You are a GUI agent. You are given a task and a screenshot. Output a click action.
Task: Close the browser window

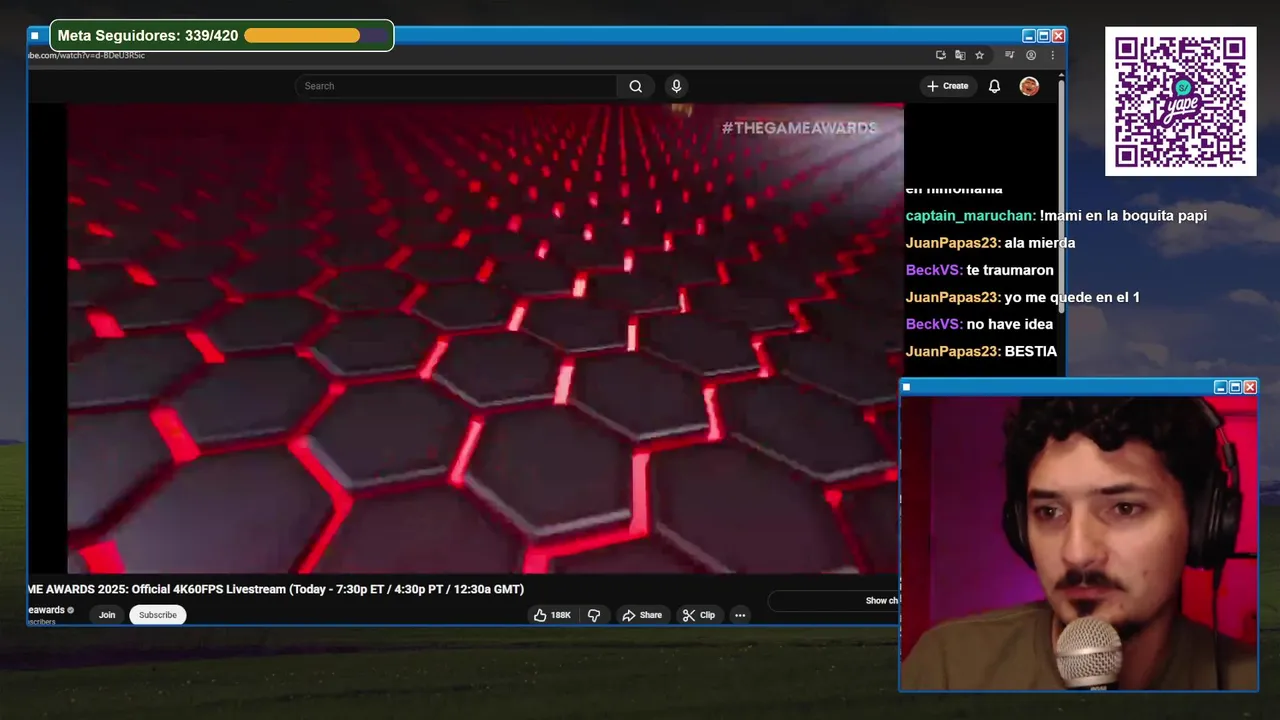click(x=1058, y=36)
